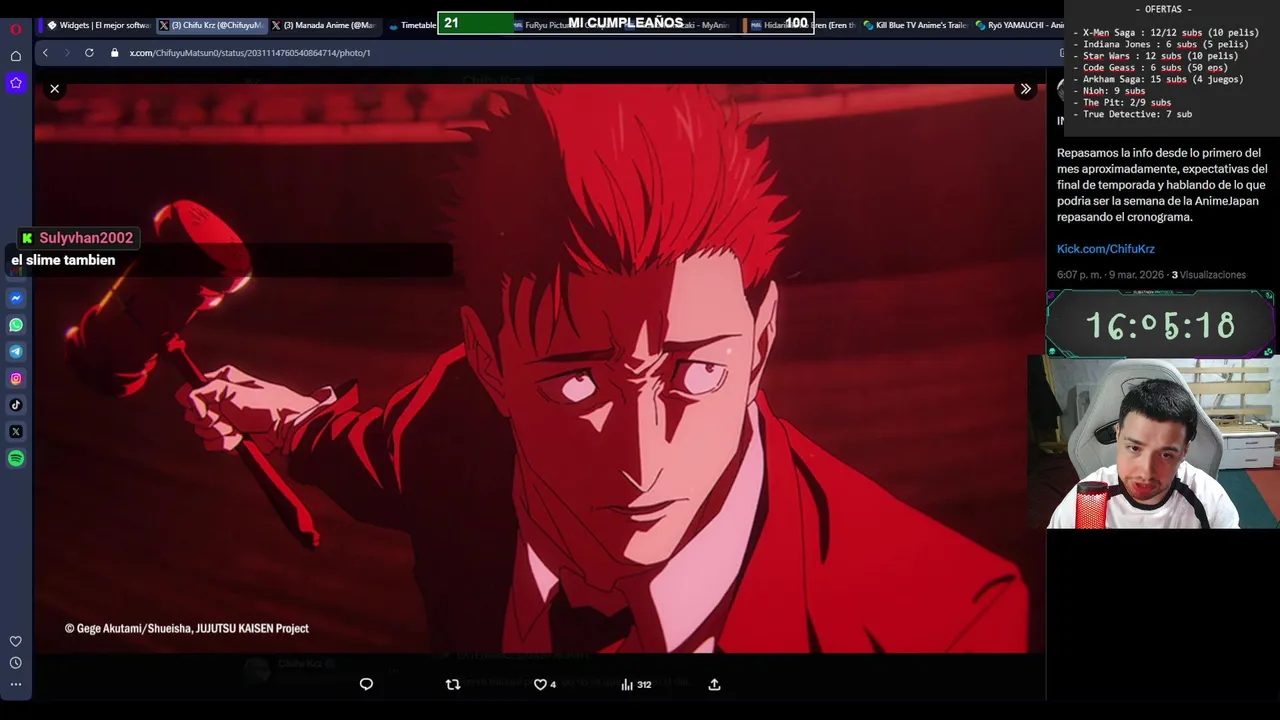Viewport: 1280px width, 720px height.
Task: Open TikTok in the Opera sidebar
Action: [x=16, y=405]
